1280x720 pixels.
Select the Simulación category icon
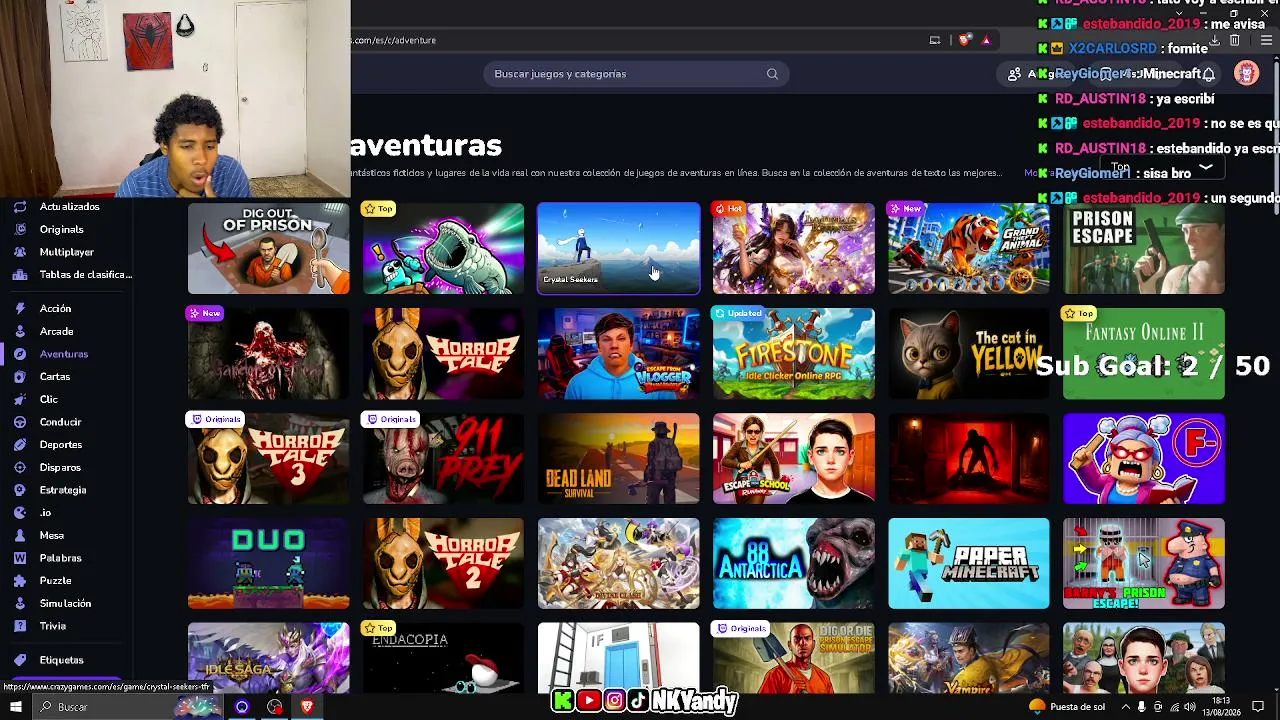(20, 604)
